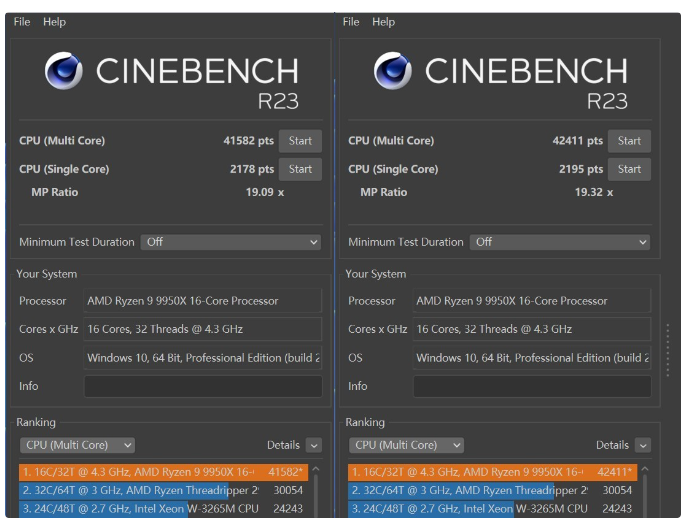The image size is (690, 530).
Task: Click Info input field in left window
Action: (203, 386)
